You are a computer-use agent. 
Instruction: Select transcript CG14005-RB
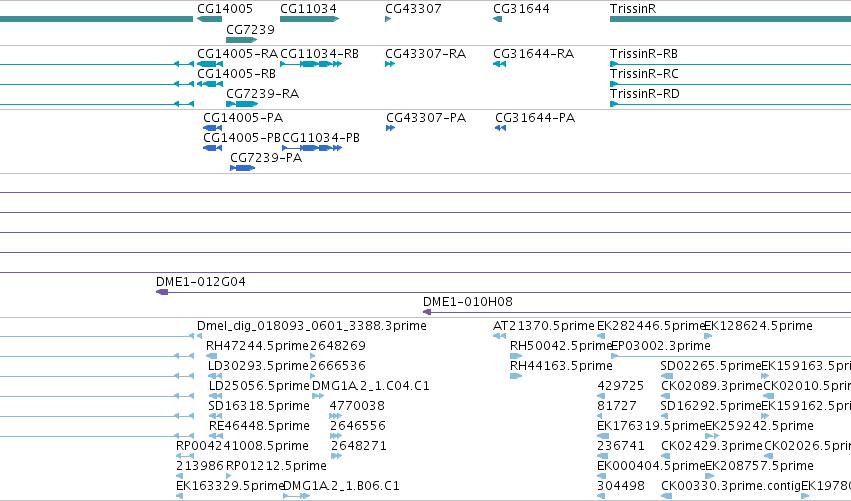(x=236, y=73)
